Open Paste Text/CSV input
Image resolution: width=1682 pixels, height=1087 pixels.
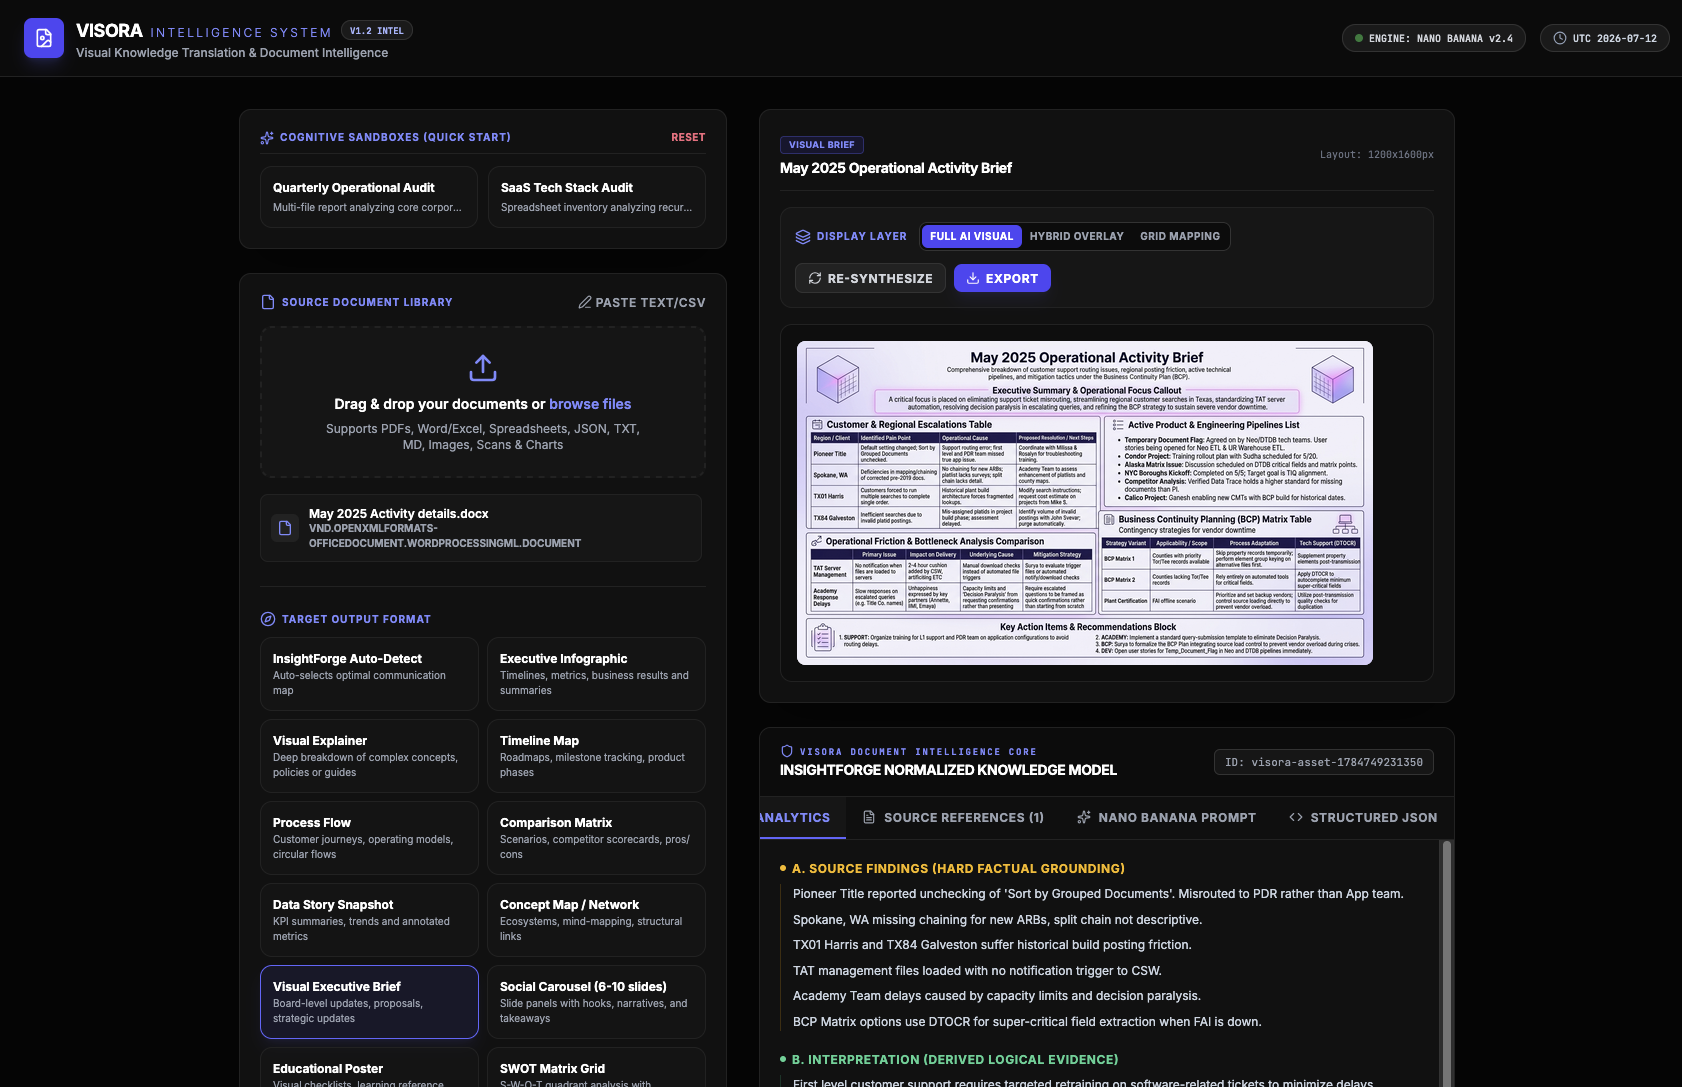click(x=642, y=302)
